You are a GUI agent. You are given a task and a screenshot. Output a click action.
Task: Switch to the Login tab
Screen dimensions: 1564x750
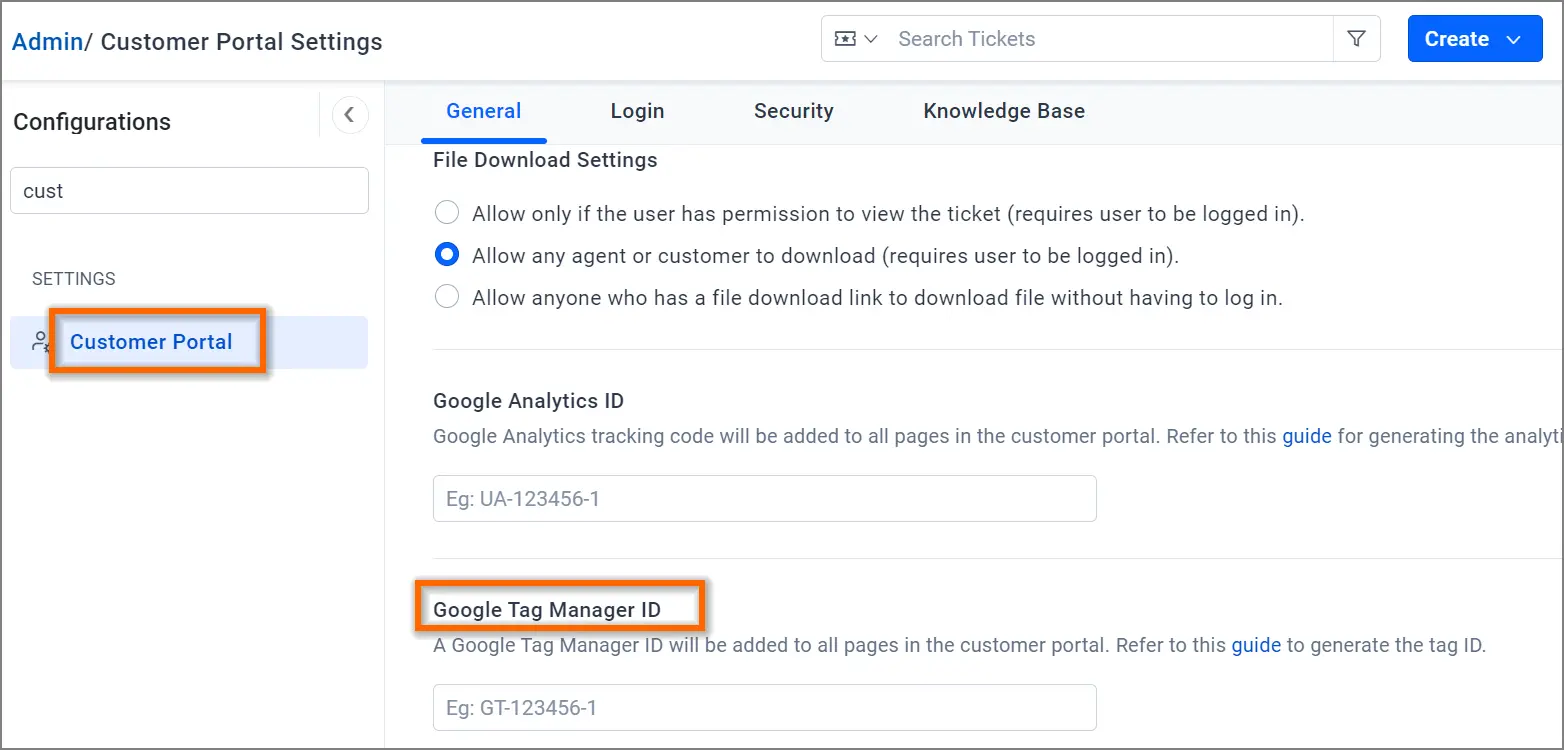[x=637, y=112]
